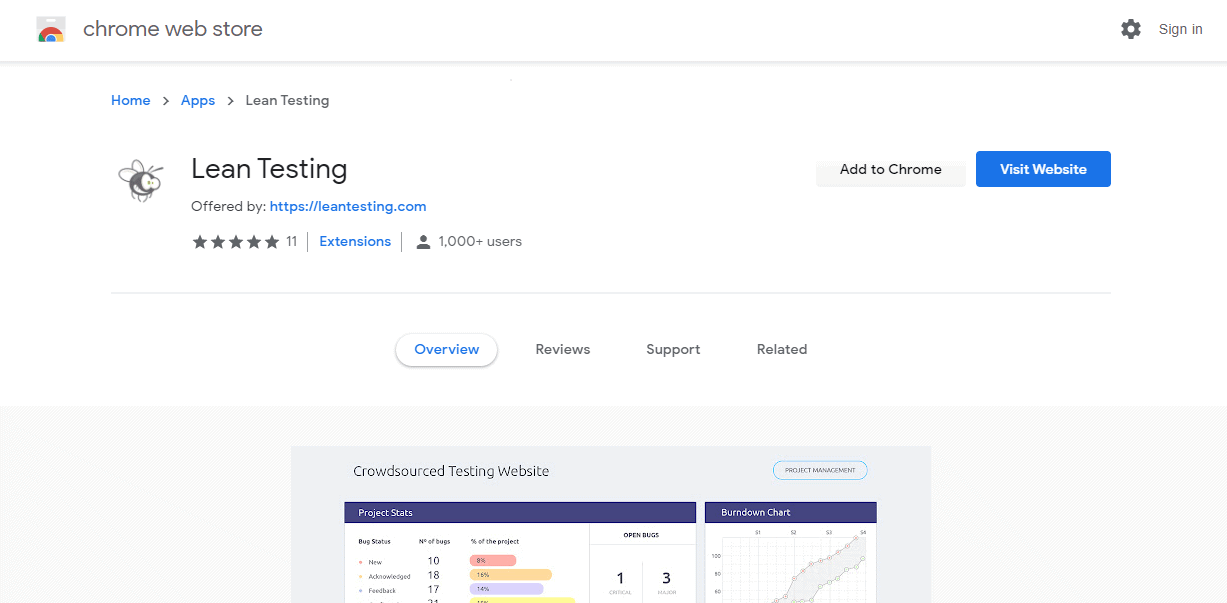This screenshot has height=603, width=1227.
Task: Click the orange 16% Acknowledged bar
Action: [511, 576]
